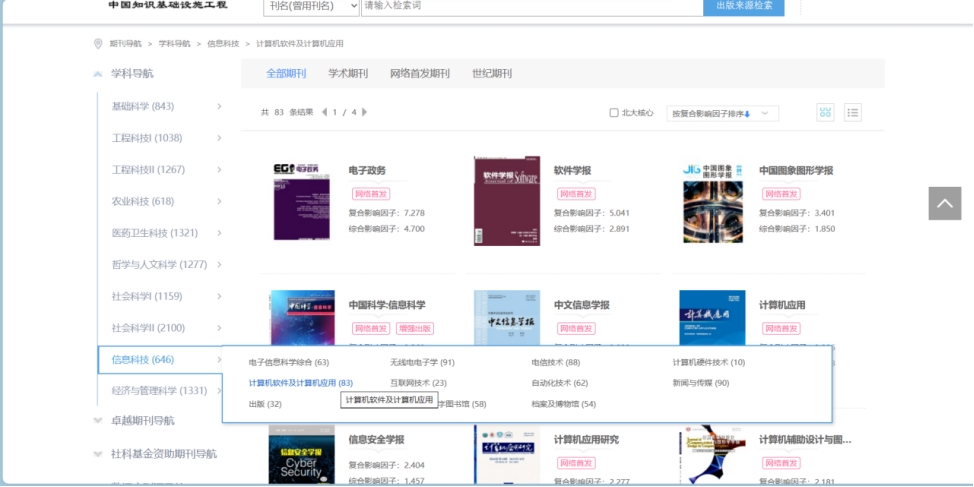Click the 计算机辅助设计与图… journal title
The height and width of the screenshot is (487, 974).
(805, 440)
